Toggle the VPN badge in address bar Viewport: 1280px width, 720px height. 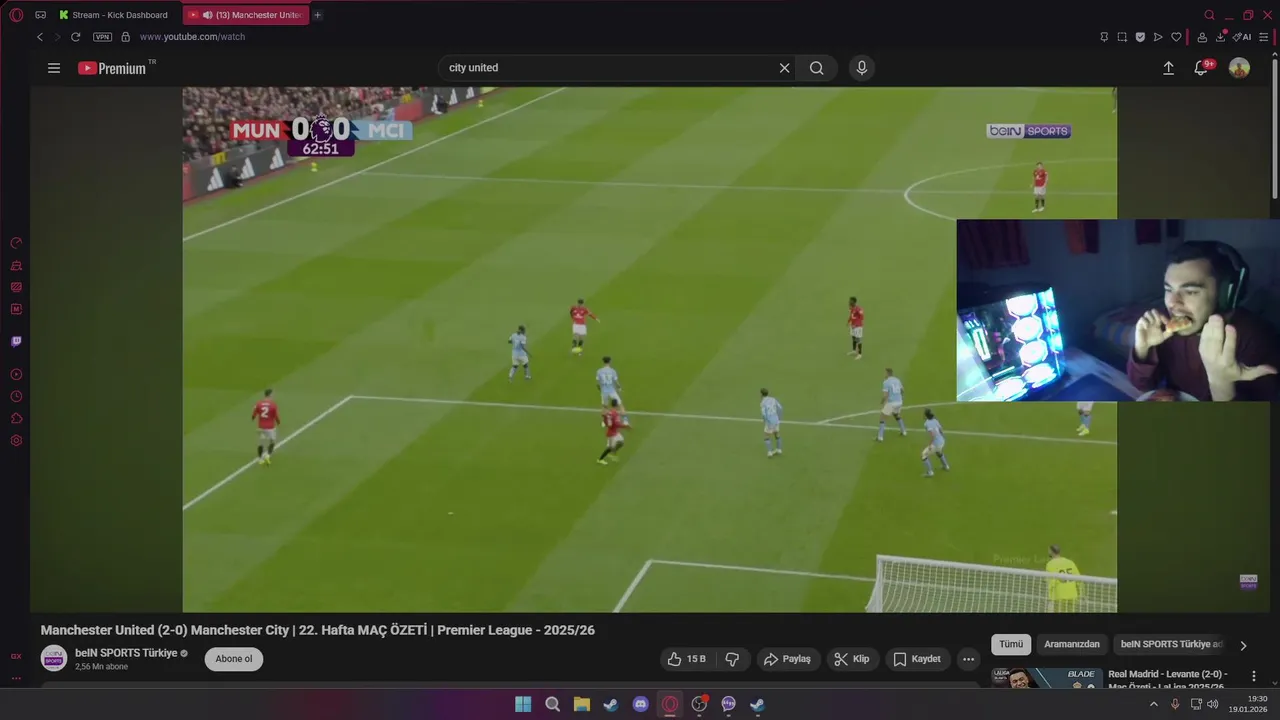[x=102, y=37]
